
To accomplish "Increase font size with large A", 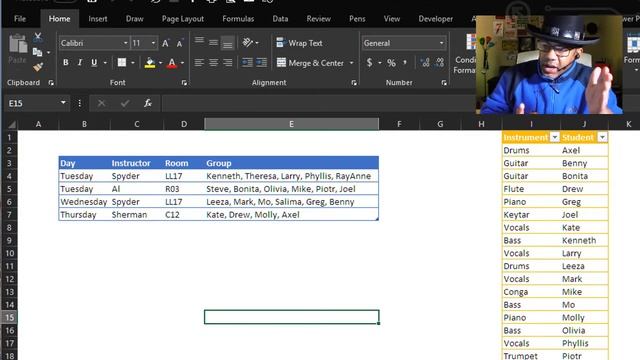I will click(x=165, y=43).
